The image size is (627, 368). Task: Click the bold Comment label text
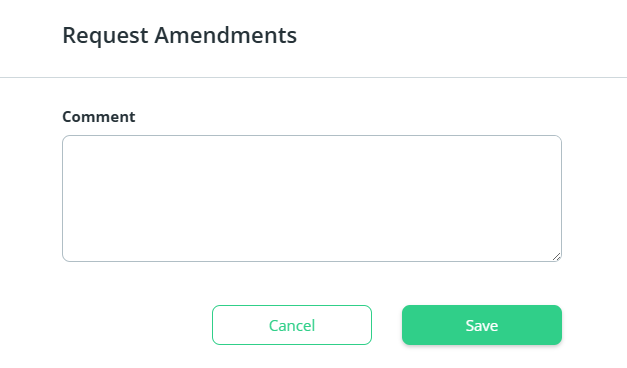pos(99,117)
